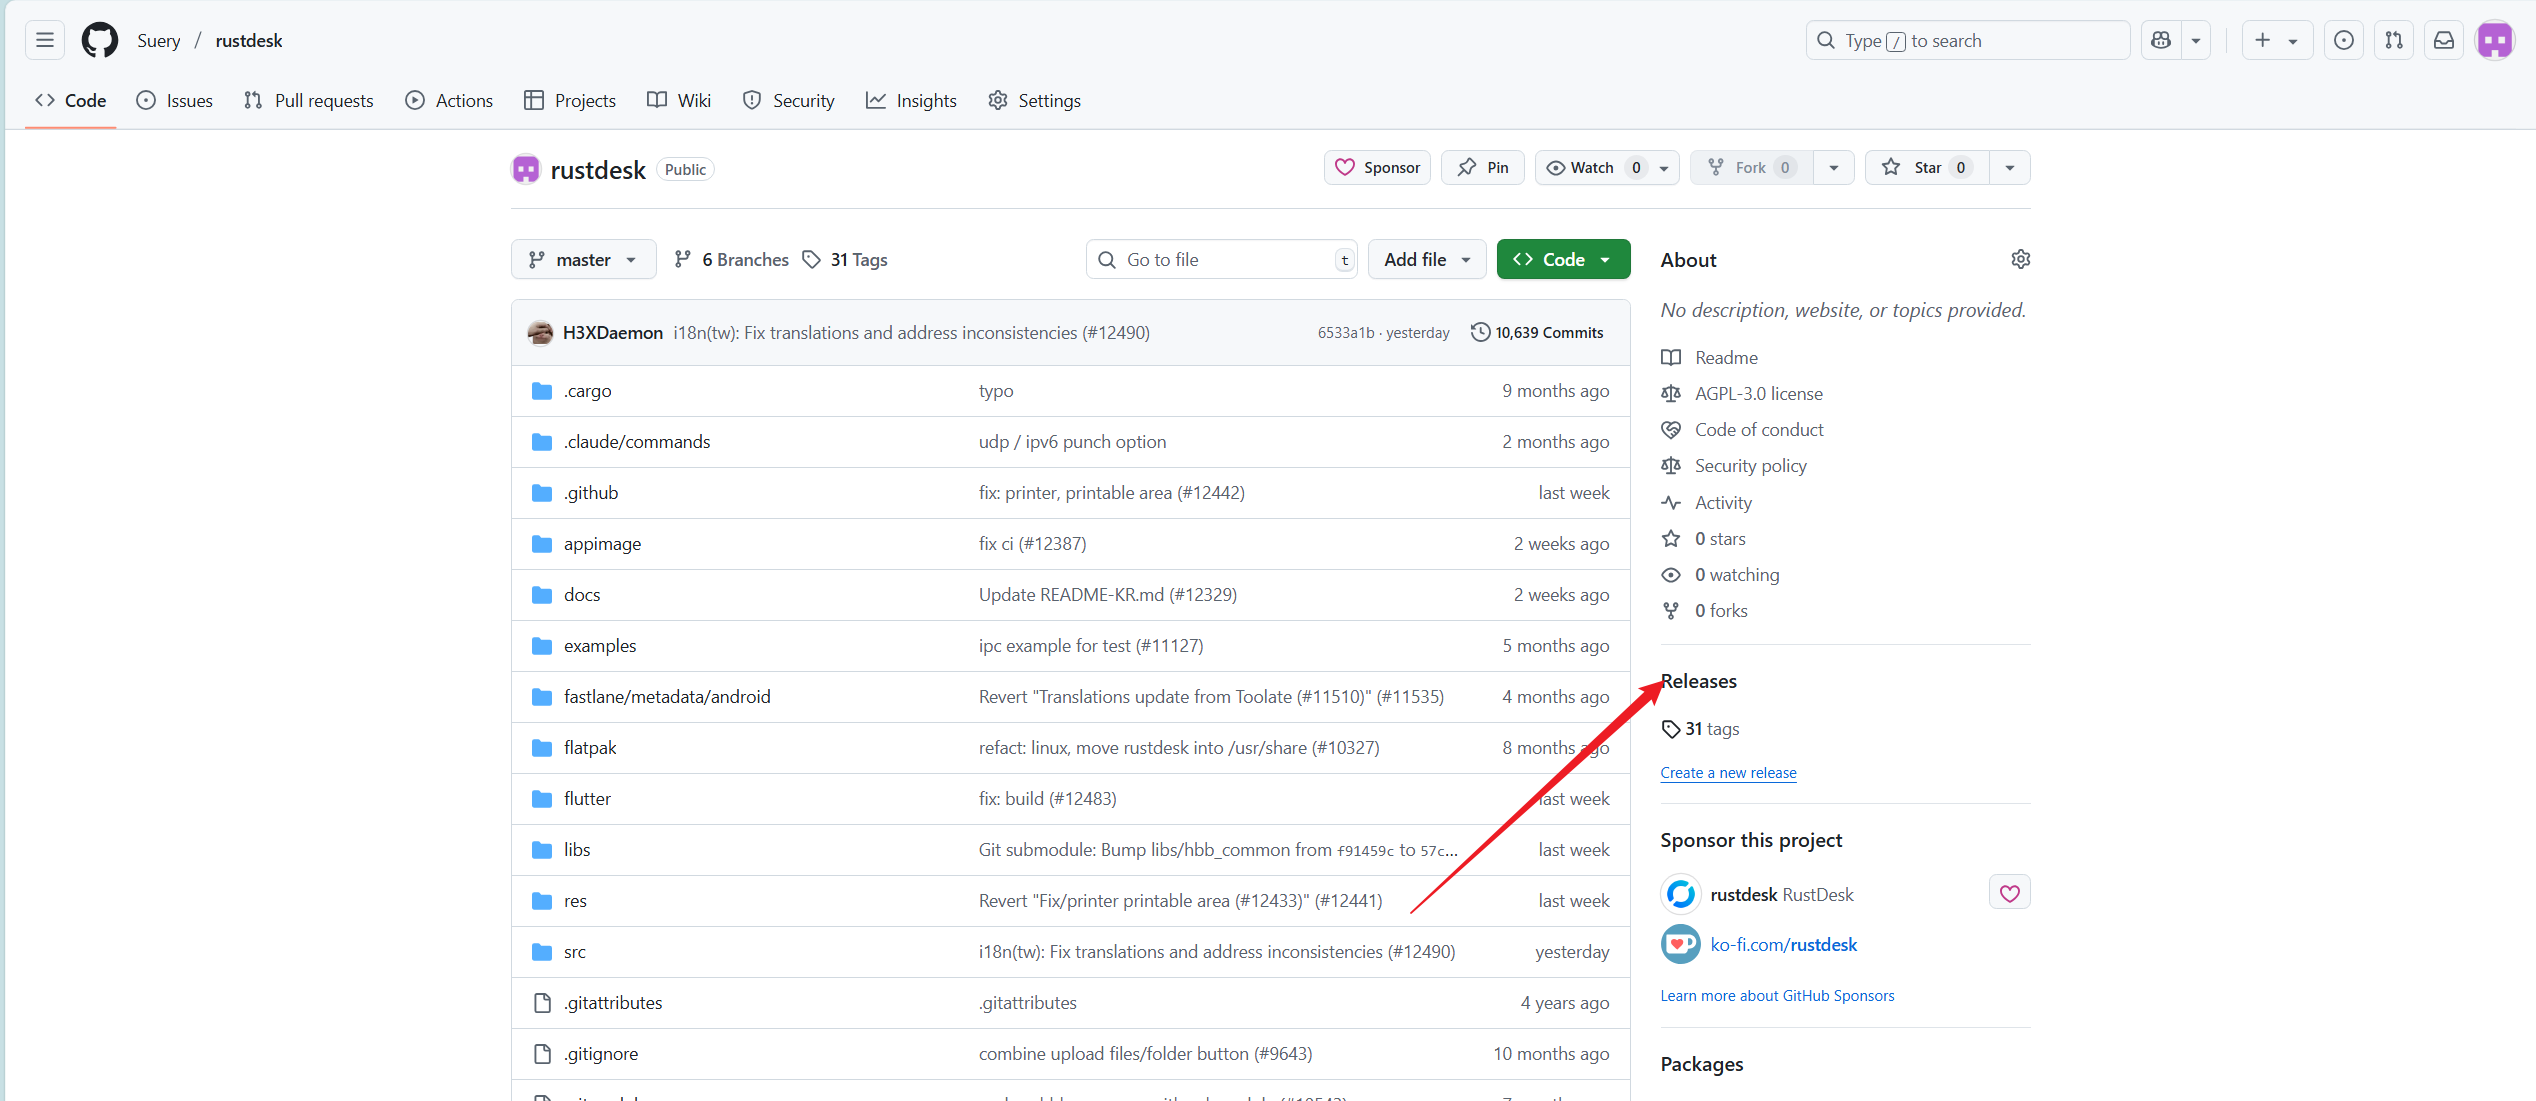Open the .cargo folder
2536x1101 pixels.
(587, 391)
